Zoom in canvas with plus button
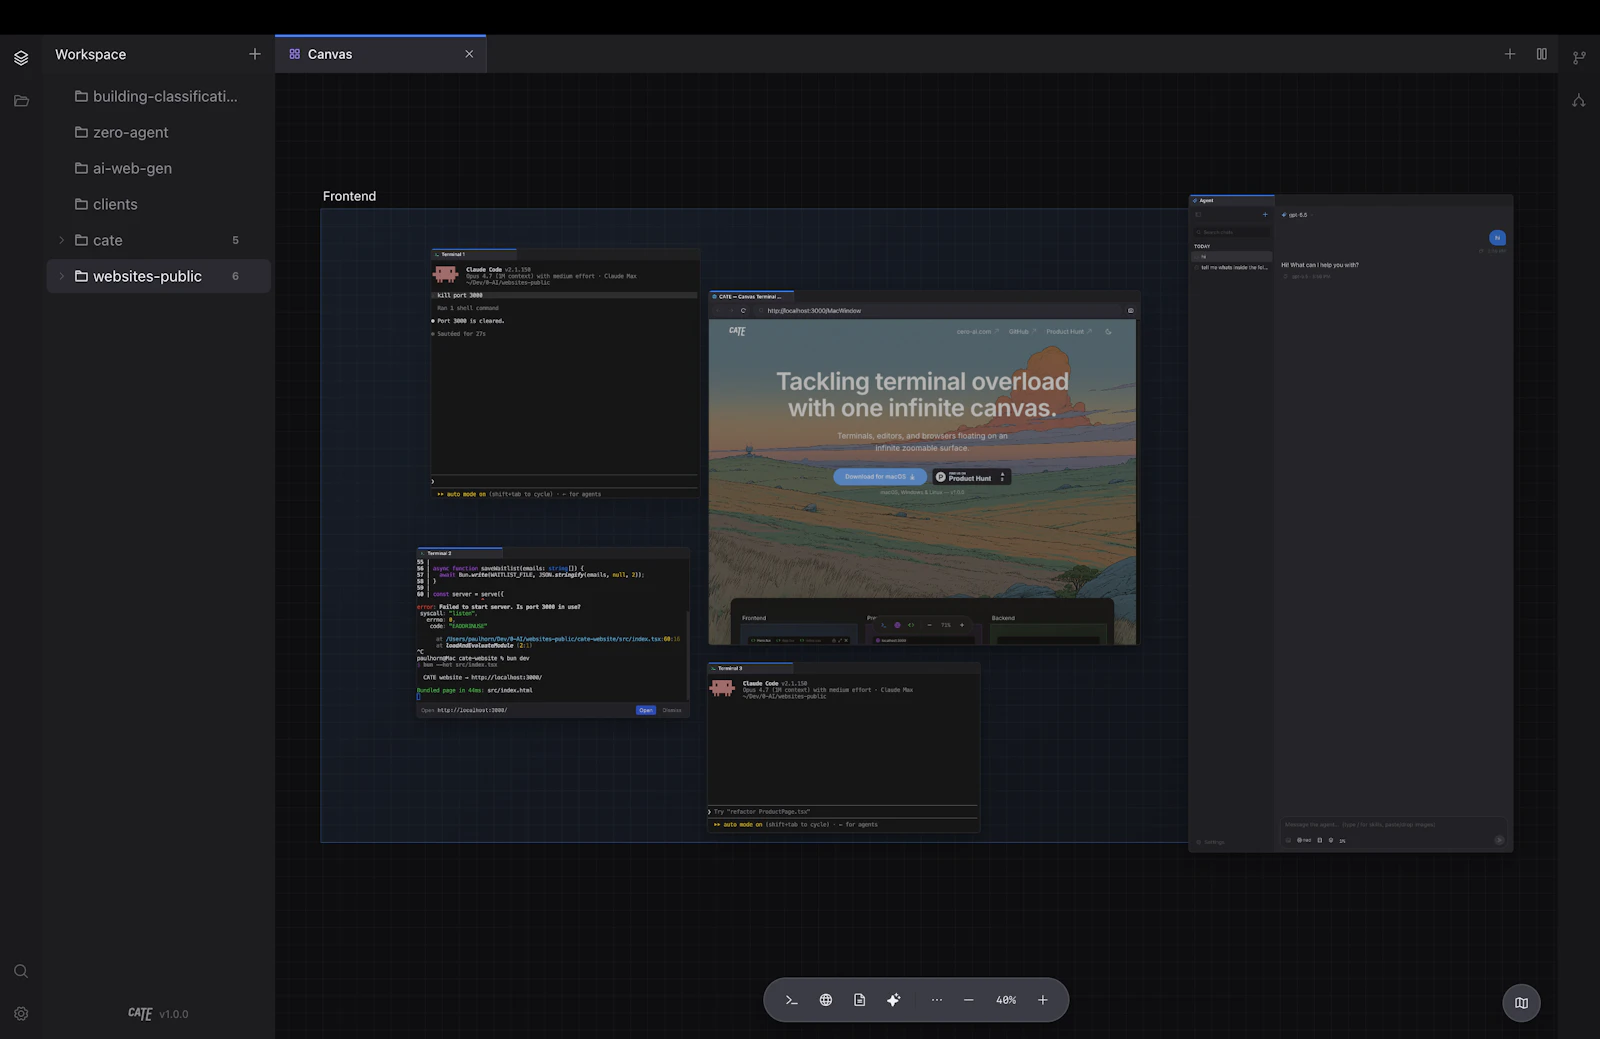The width and height of the screenshot is (1600, 1039). 1043,1000
